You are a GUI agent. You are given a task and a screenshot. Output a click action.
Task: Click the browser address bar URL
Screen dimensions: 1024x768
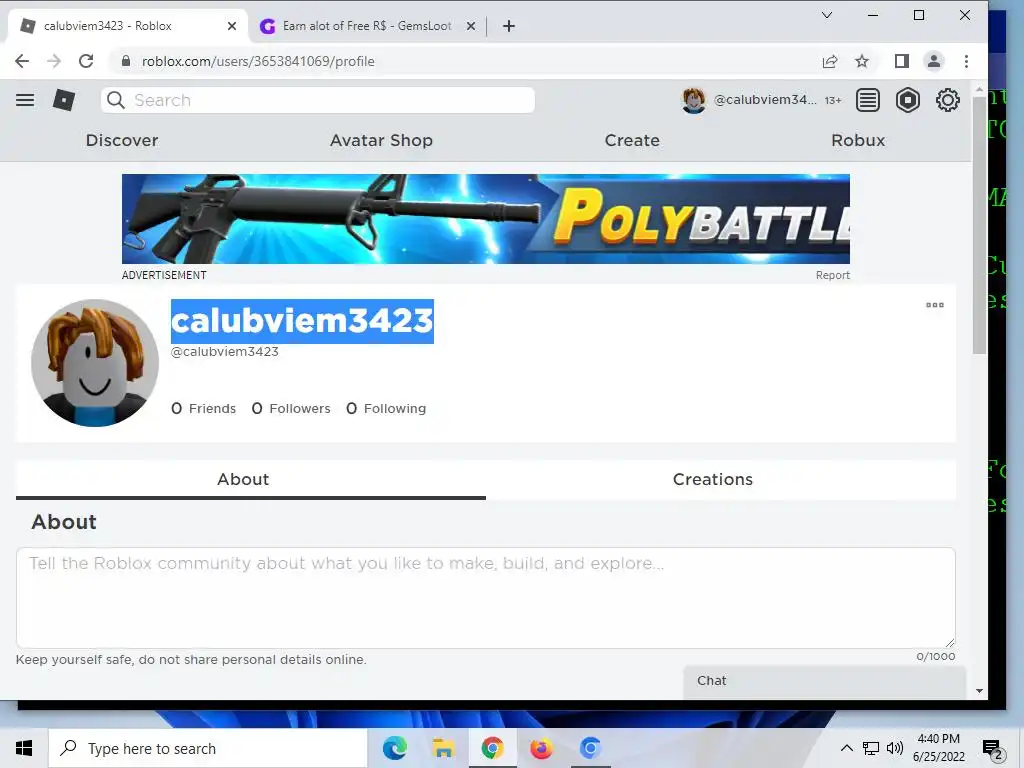pyautogui.click(x=258, y=61)
